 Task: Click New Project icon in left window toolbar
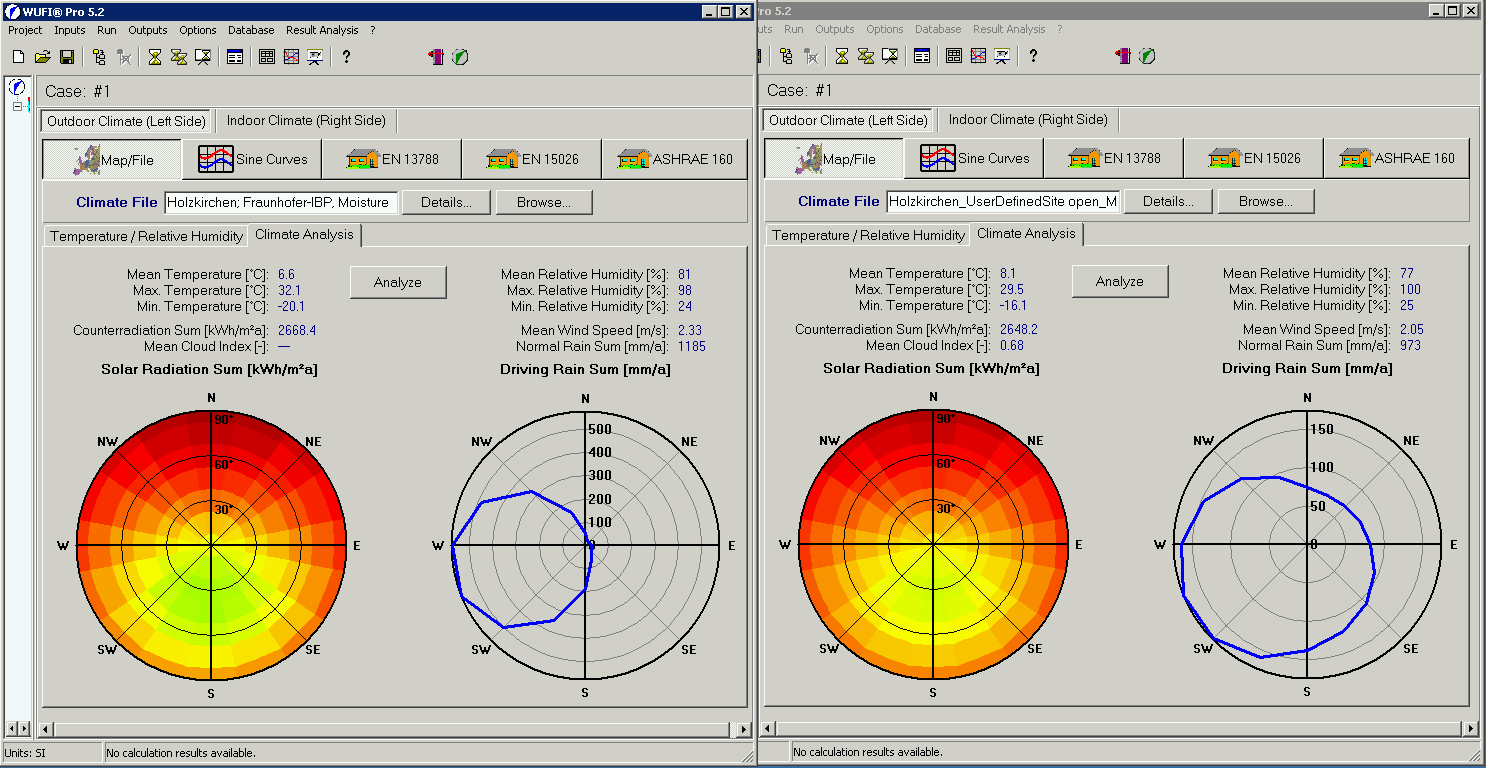click(18, 57)
